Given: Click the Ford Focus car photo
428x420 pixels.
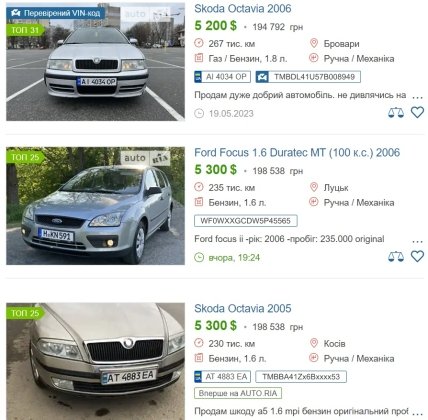Looking at the screenshot, I should (95, 206).
